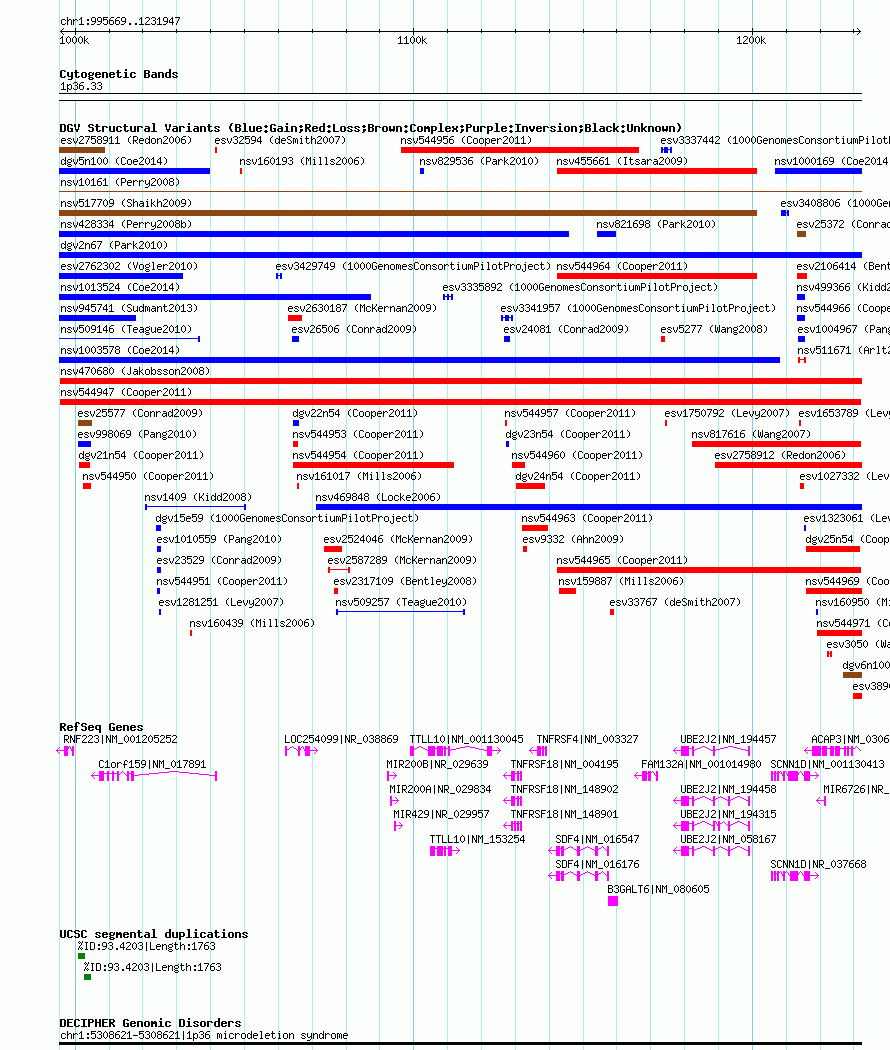The height and width of the screenshot is (1050, 890).
Task: Click the red bar of nsv455661 (Itsara2009)
Action: click(x=656, y=171)
